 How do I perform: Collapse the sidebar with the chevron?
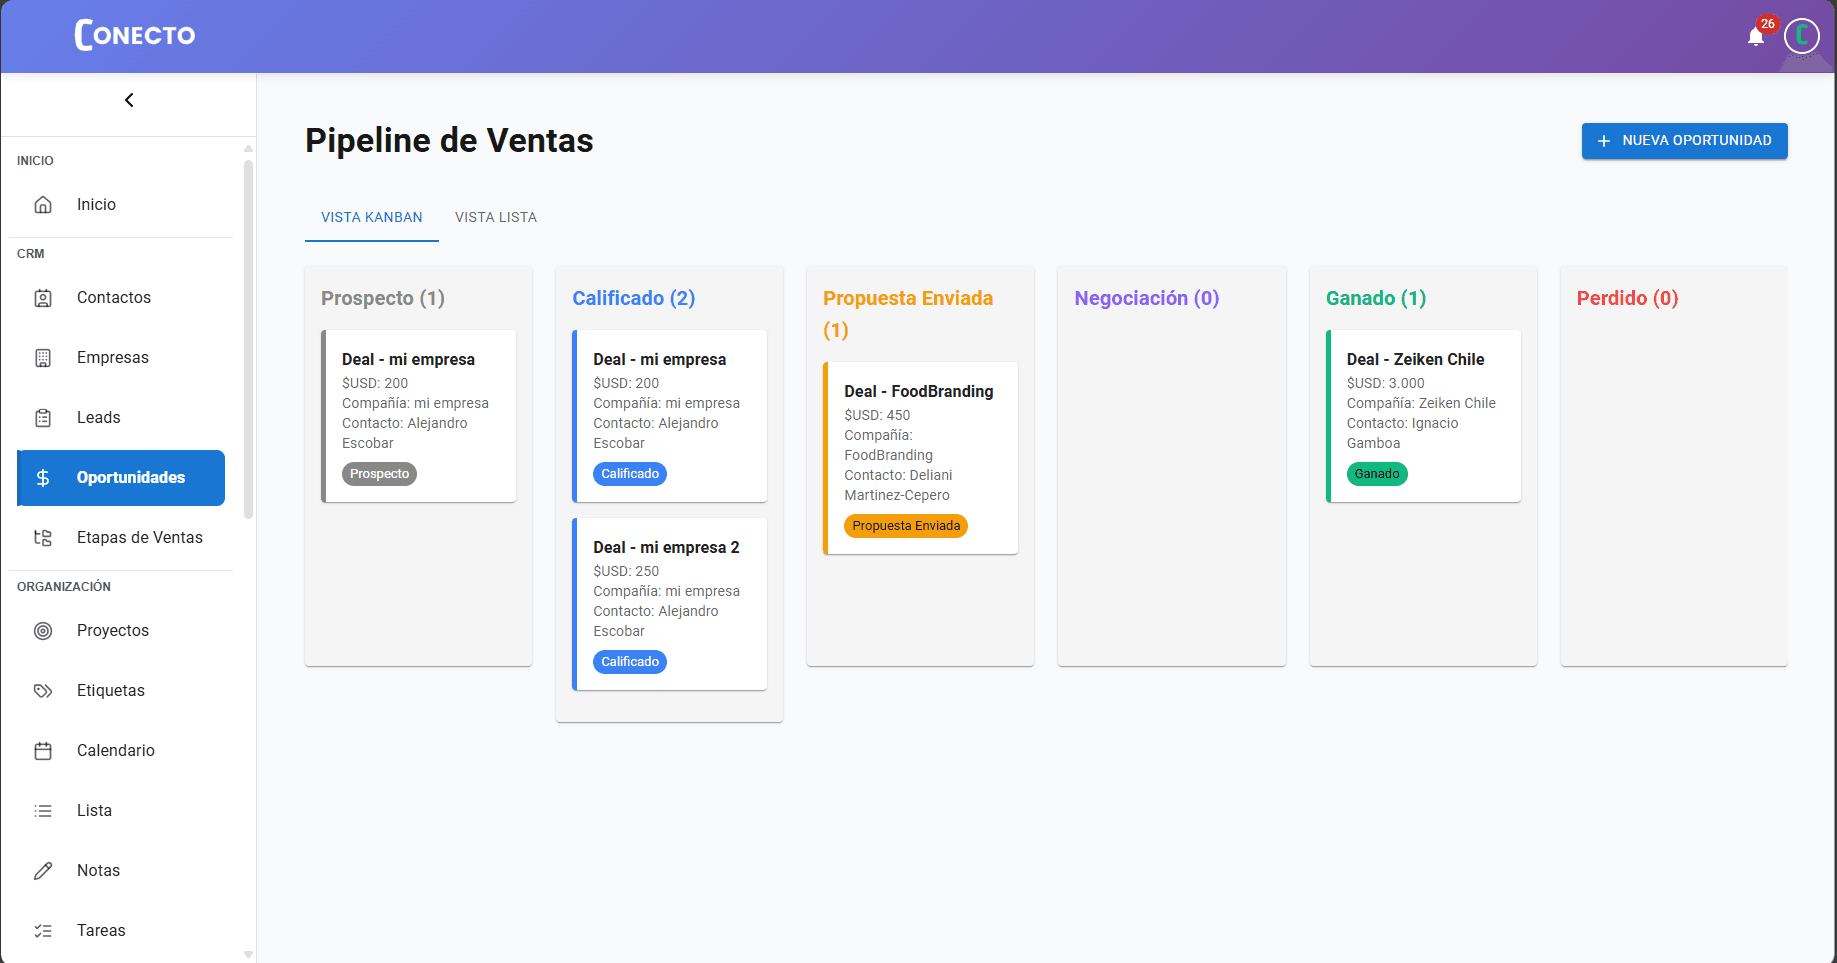click(129, 100)
